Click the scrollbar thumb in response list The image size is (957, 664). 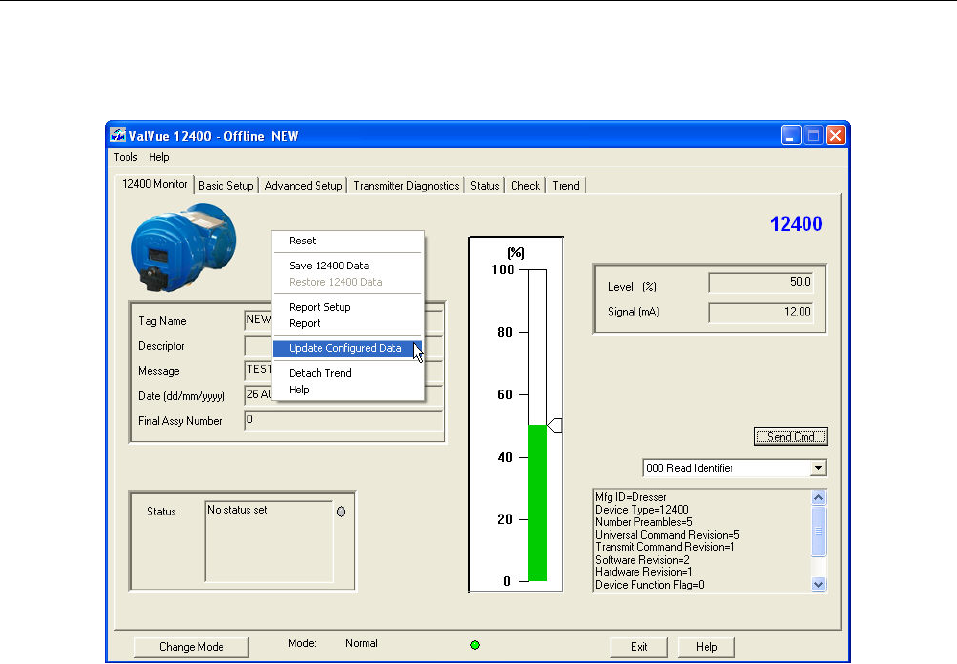(818, 531)
